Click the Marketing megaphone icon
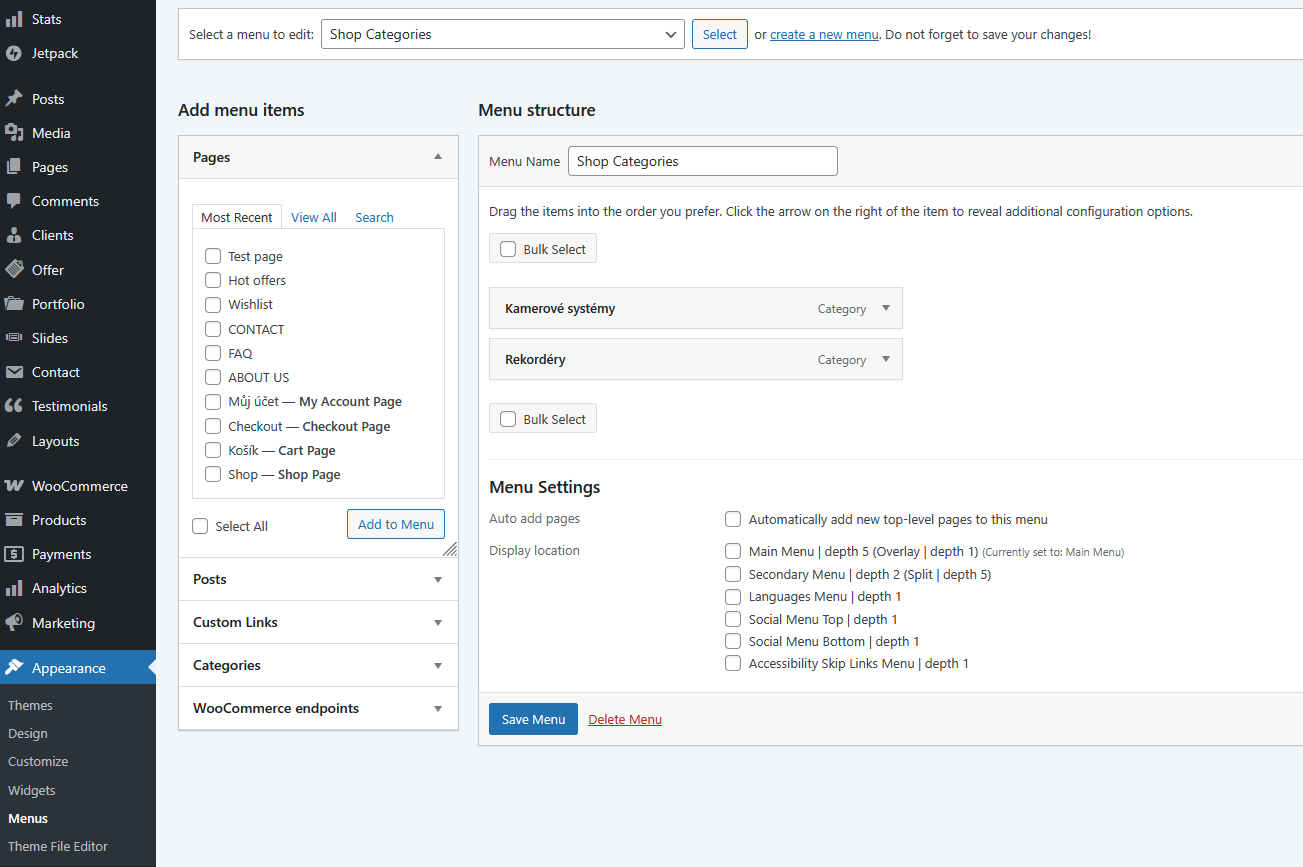Image resolution: width=1303 pixels, height=867 pixels. (x=14, y=623)
